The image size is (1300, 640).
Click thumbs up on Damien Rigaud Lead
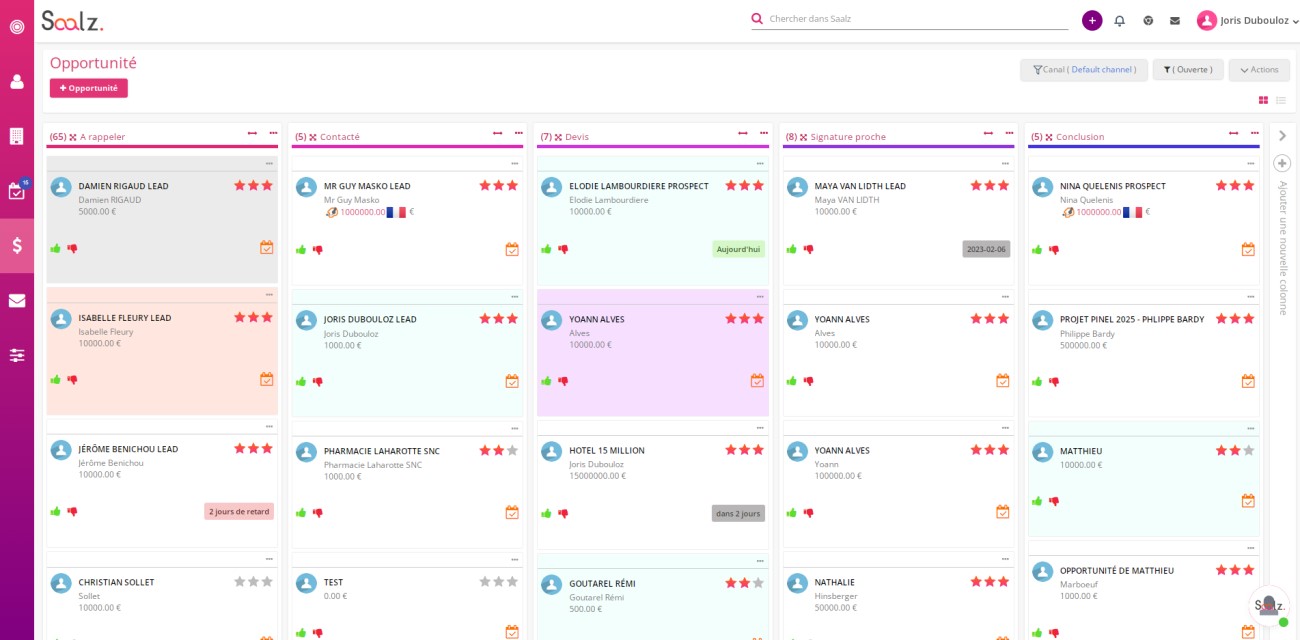click(56, 248)
